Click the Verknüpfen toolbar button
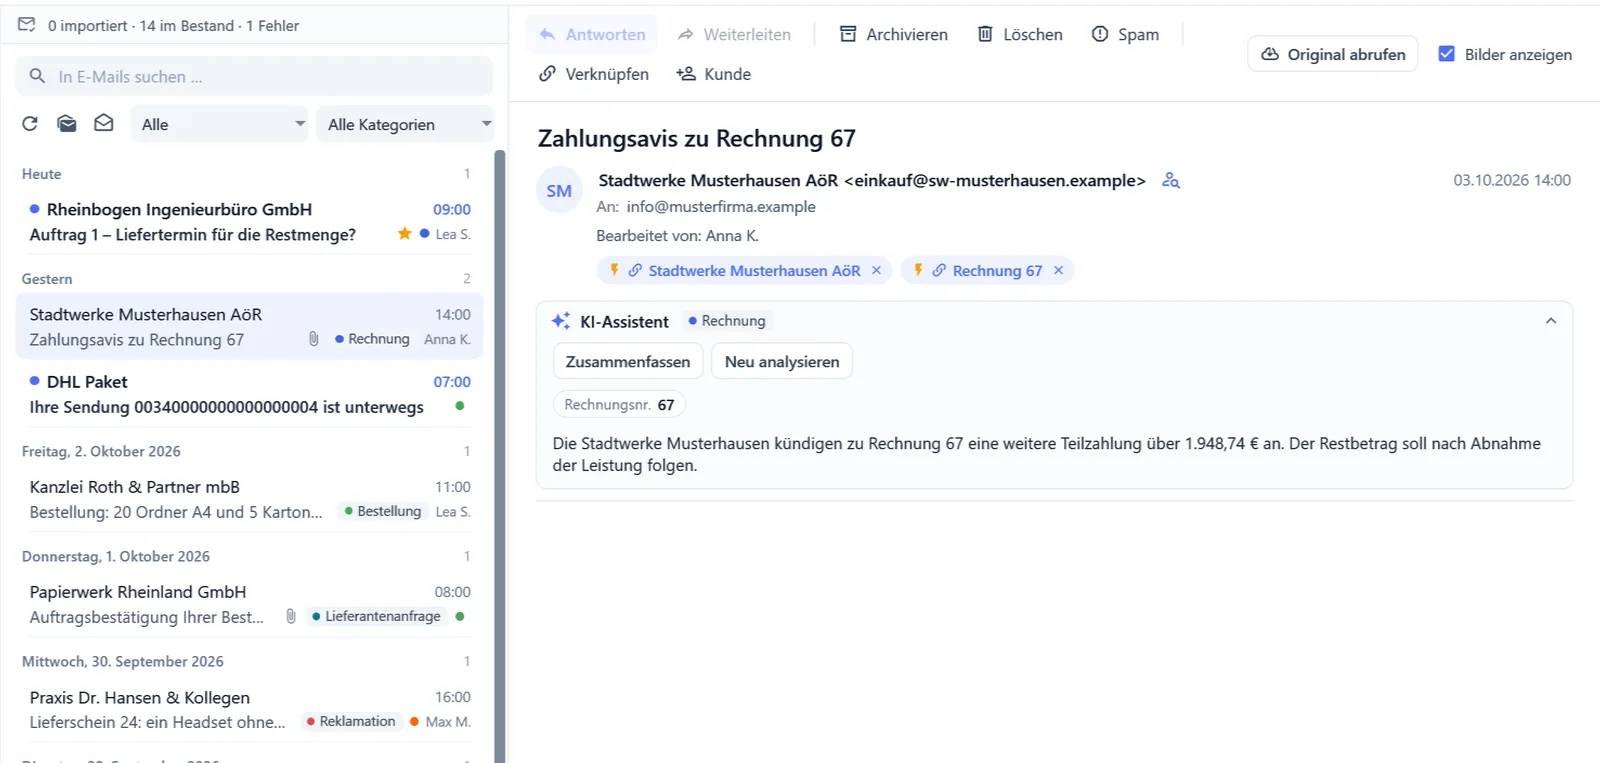 [594, 74]
